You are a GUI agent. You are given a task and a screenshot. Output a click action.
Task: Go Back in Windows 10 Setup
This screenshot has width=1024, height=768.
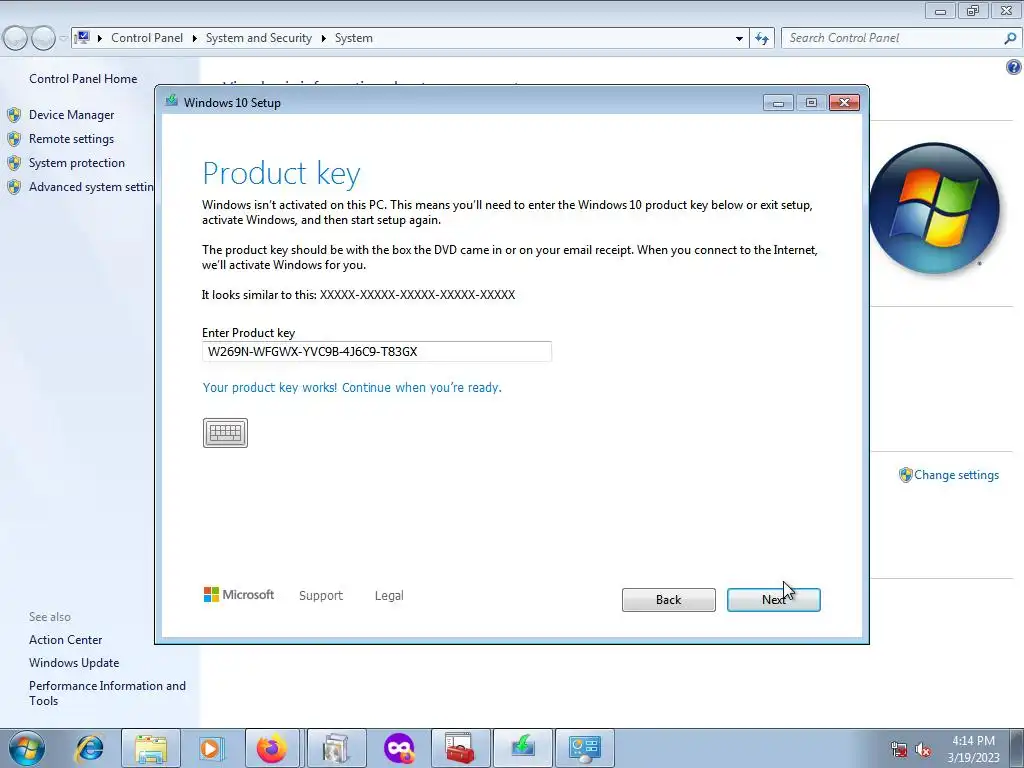pos(668,600)
